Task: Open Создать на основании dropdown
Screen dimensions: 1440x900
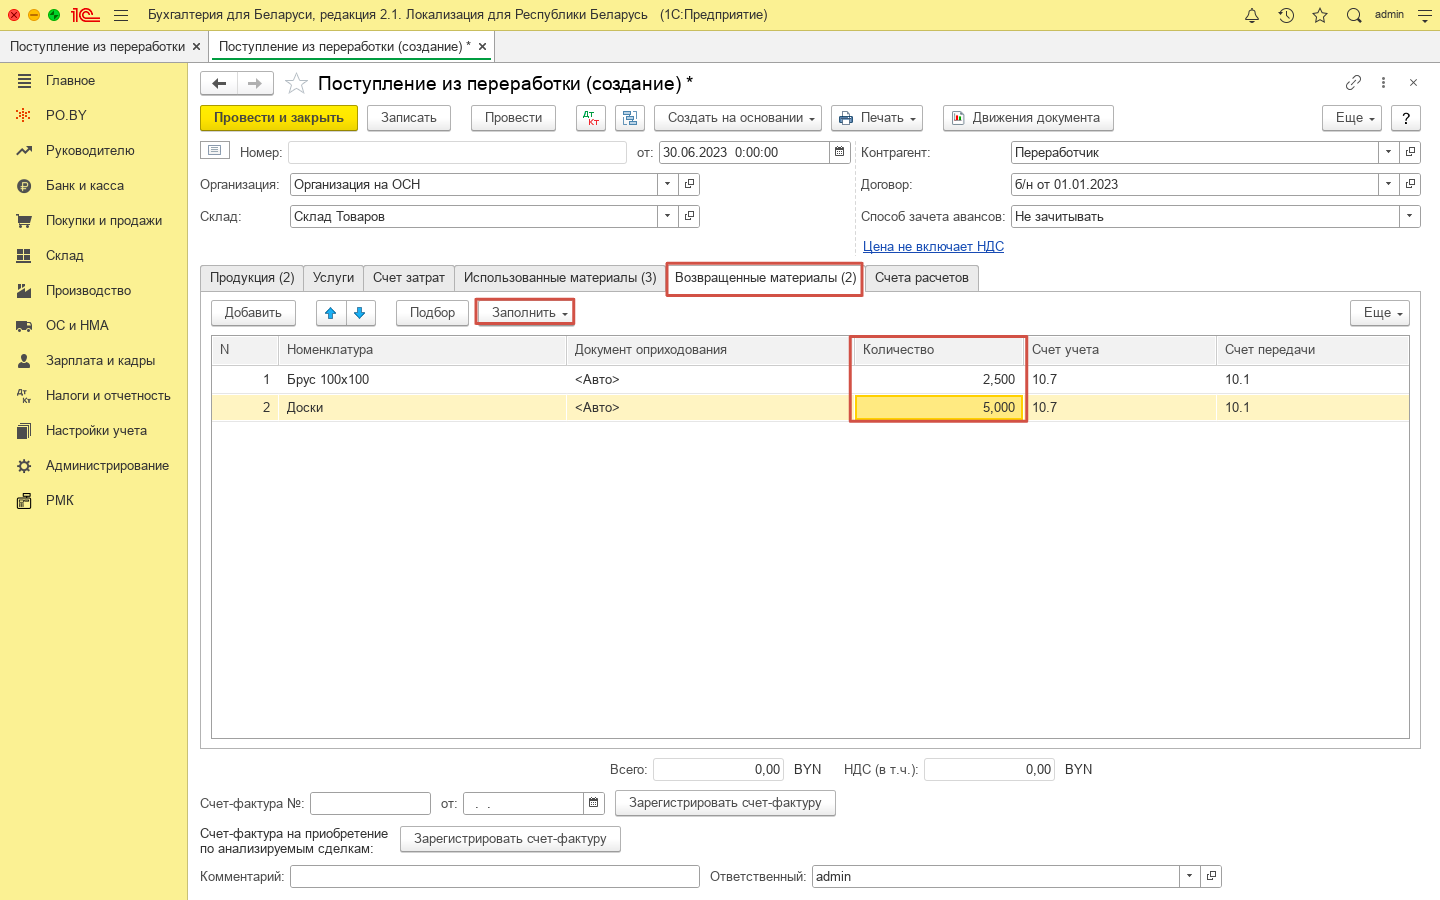Action: (x=738, y=118)
